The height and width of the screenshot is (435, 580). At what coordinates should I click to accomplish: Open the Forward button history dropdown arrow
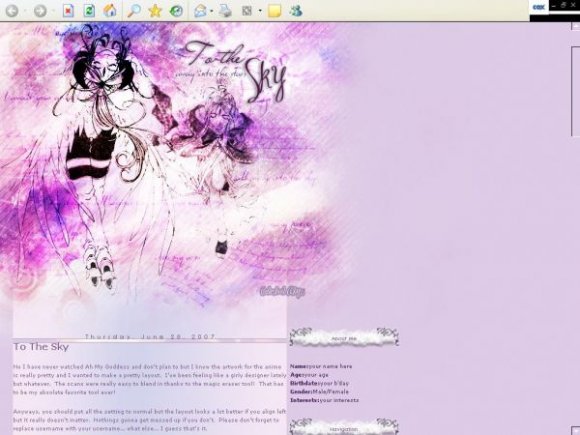click(54, 11)
